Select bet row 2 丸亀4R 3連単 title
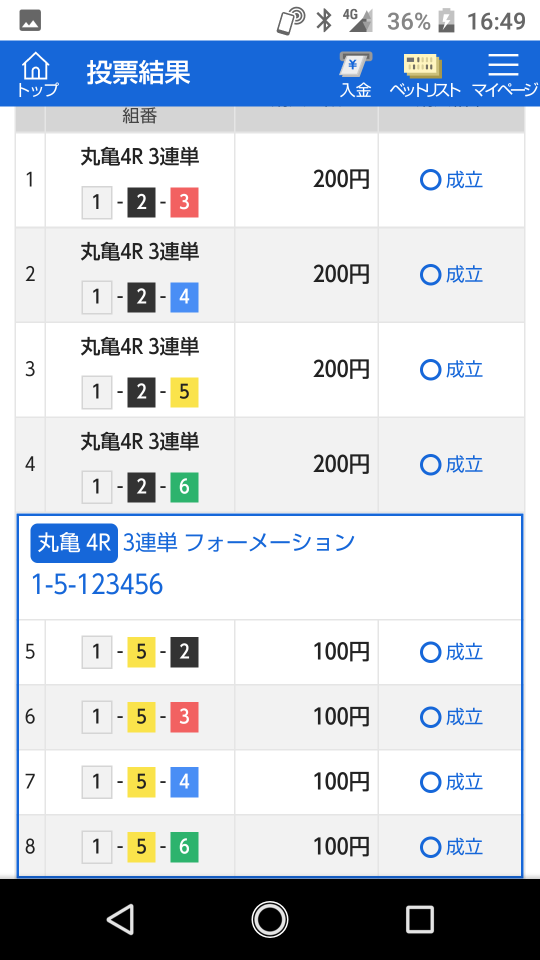Screen dimensions: 540x960 tap(140, 252)
